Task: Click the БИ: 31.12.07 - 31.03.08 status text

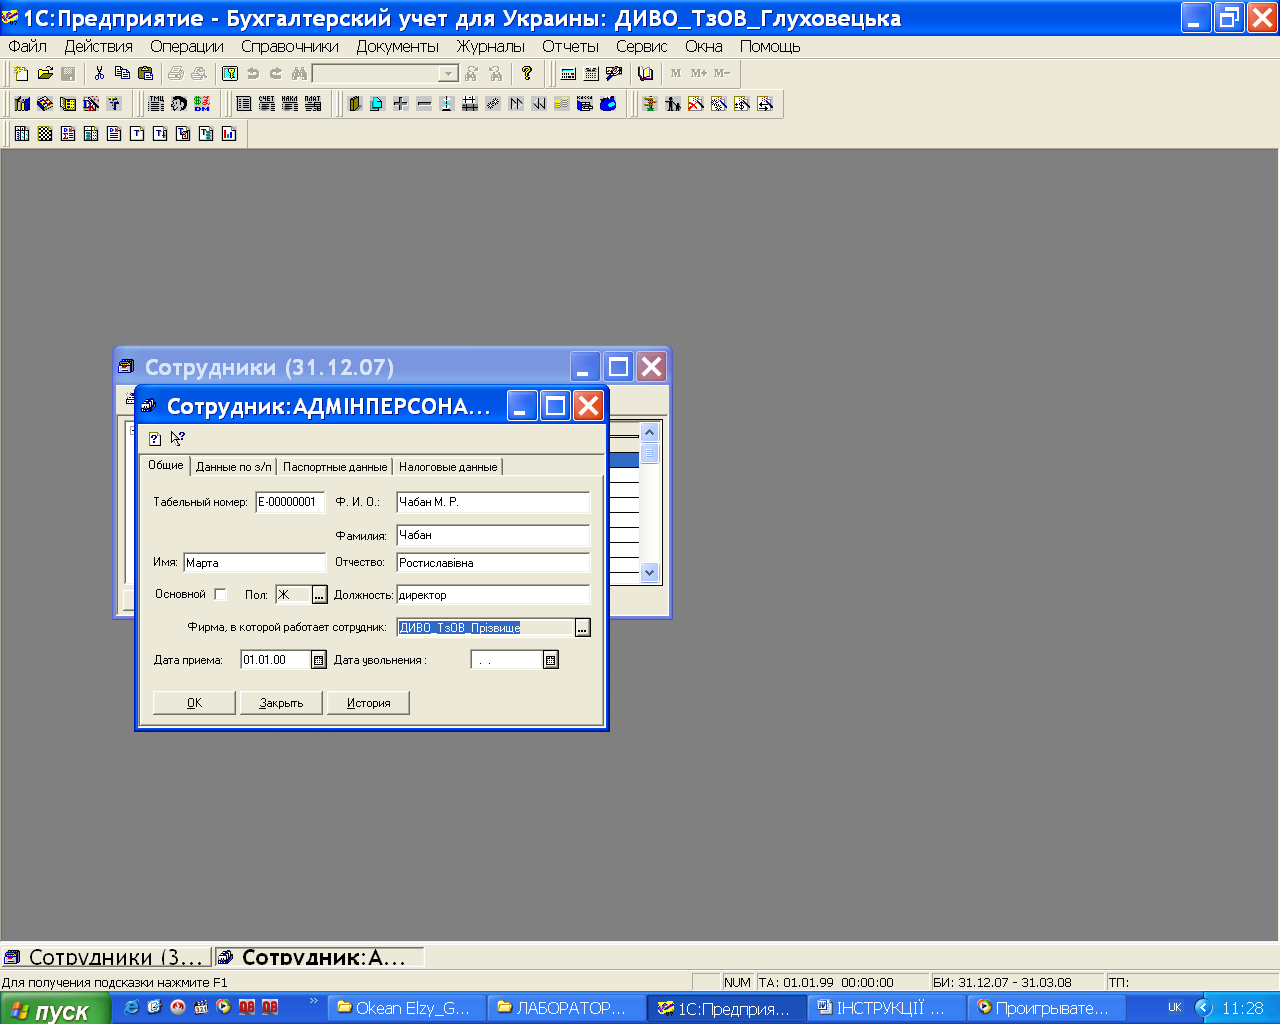Action: 1002,982
